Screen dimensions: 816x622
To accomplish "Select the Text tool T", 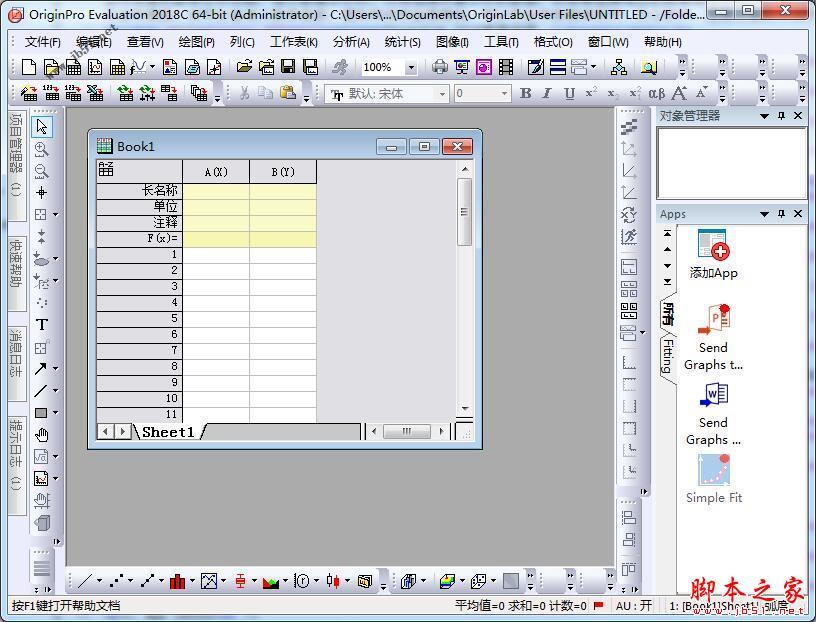I will [x=42, y=325].
